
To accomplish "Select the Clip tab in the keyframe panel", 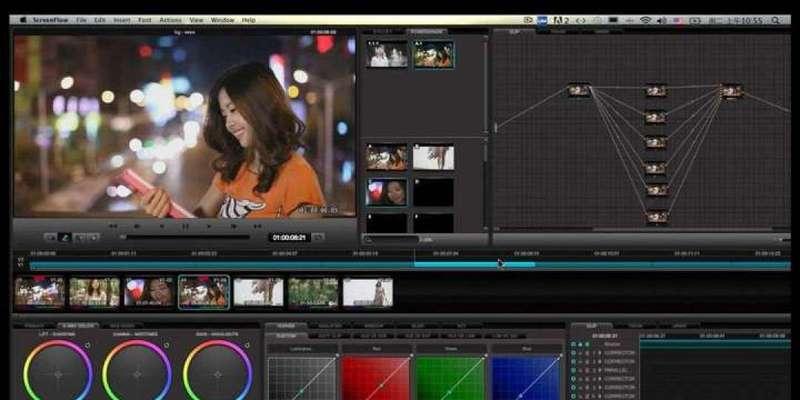I will pyautogui.click(x=591, y=325).
